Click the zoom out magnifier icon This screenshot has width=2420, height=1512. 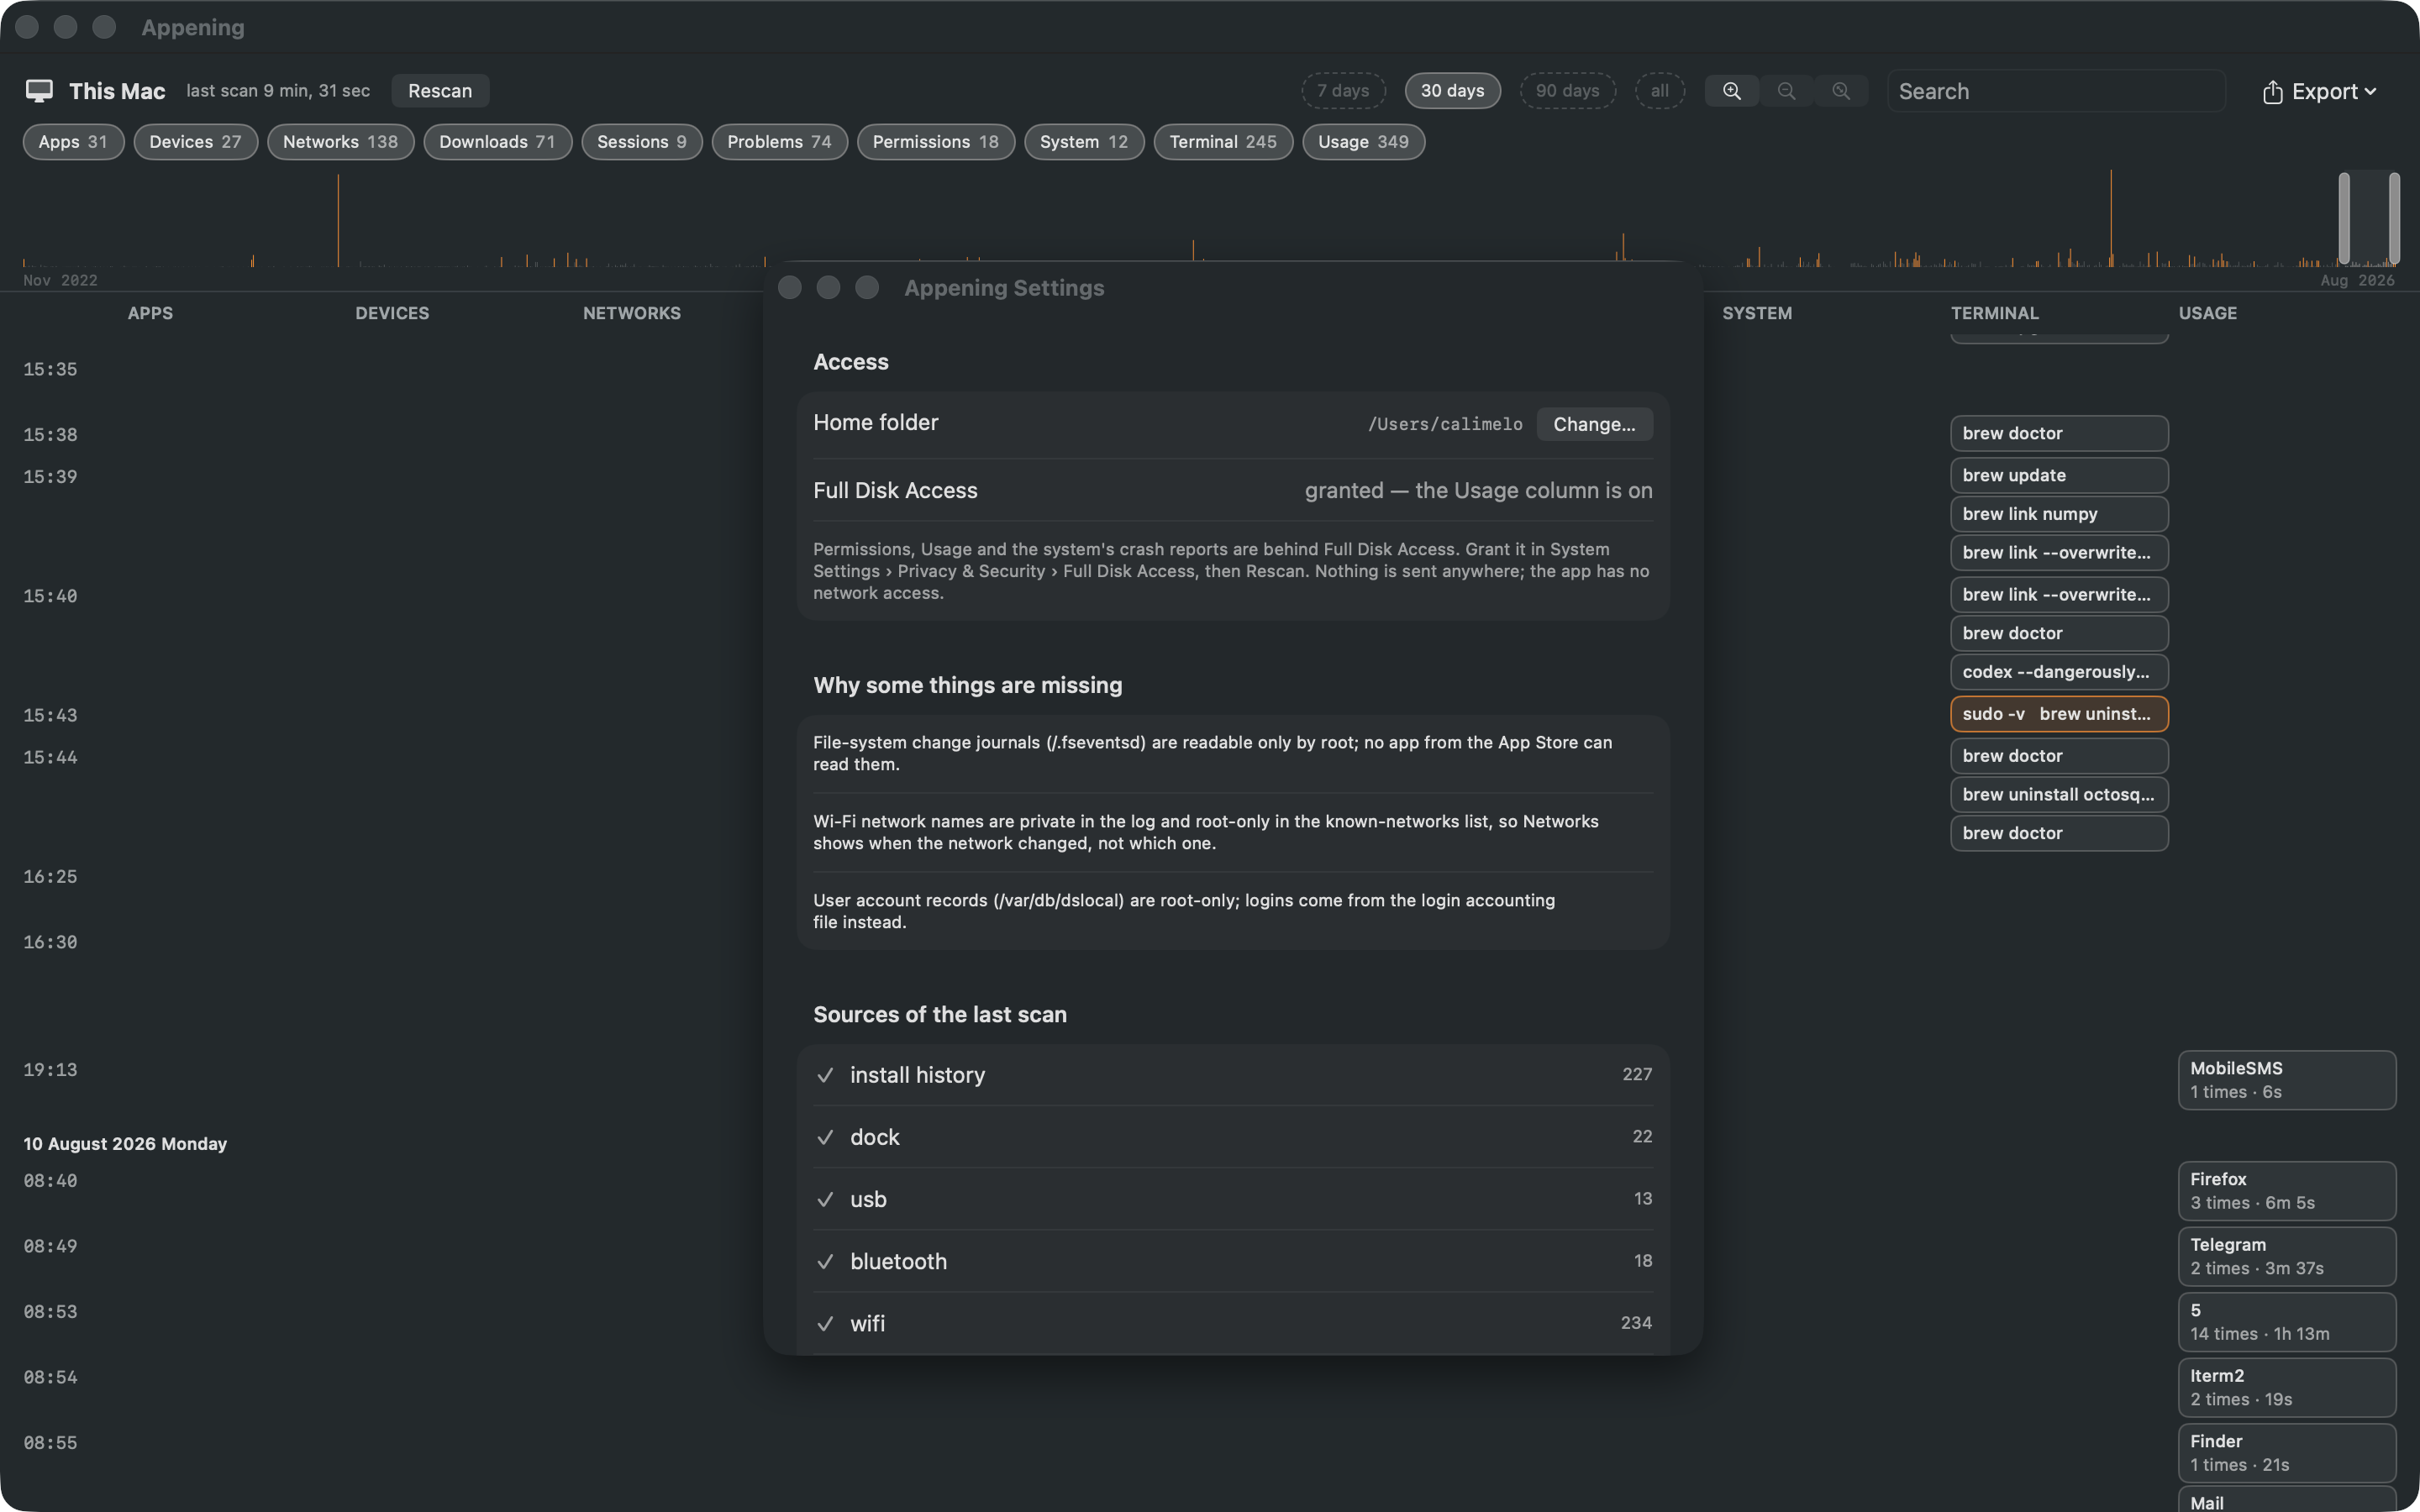(1786, 91)
